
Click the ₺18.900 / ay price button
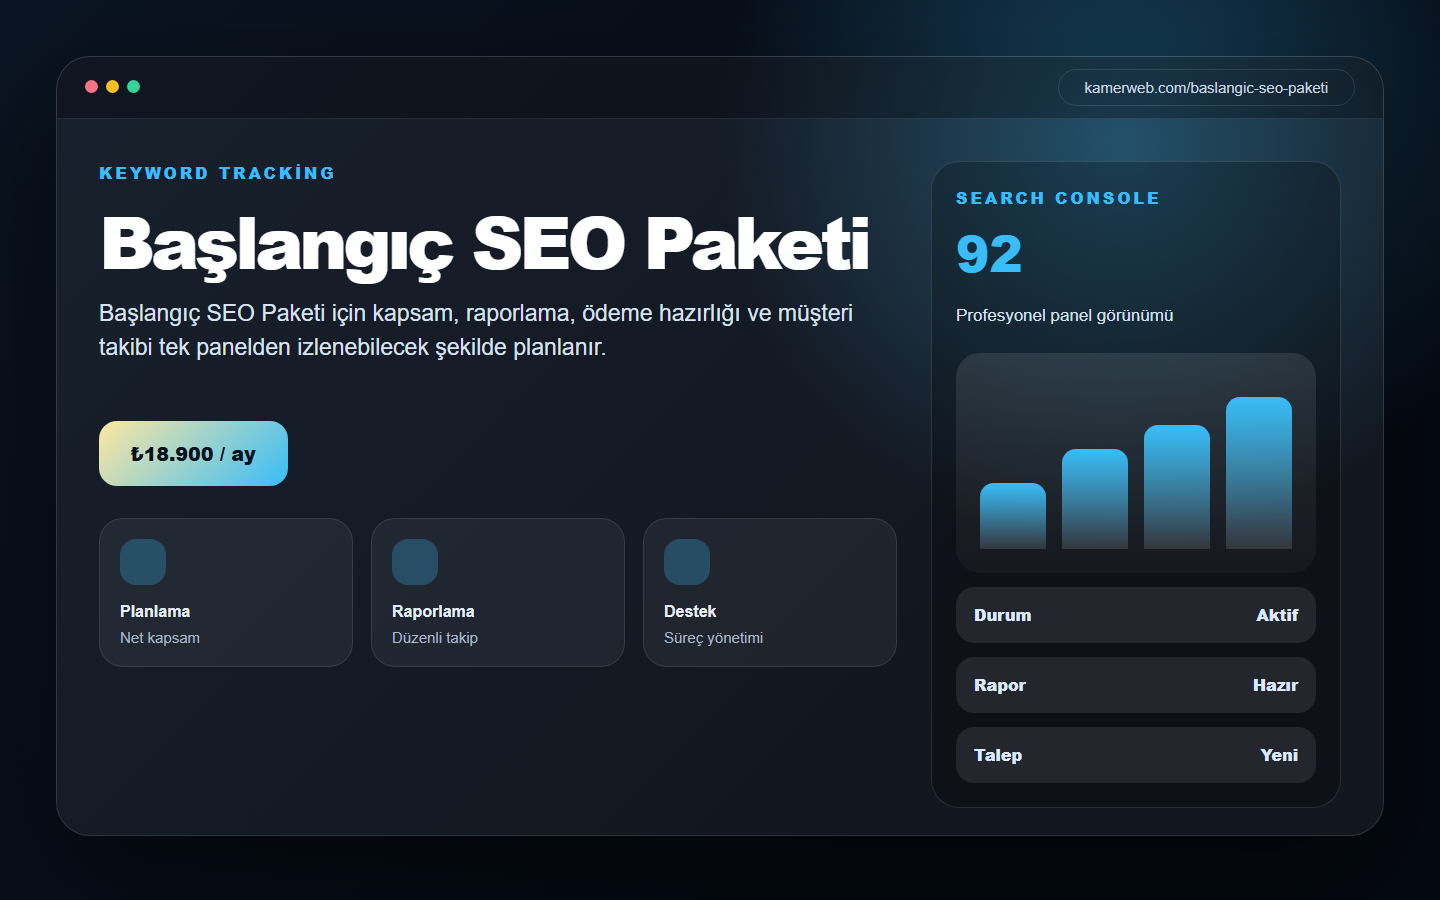coord(193,453)
